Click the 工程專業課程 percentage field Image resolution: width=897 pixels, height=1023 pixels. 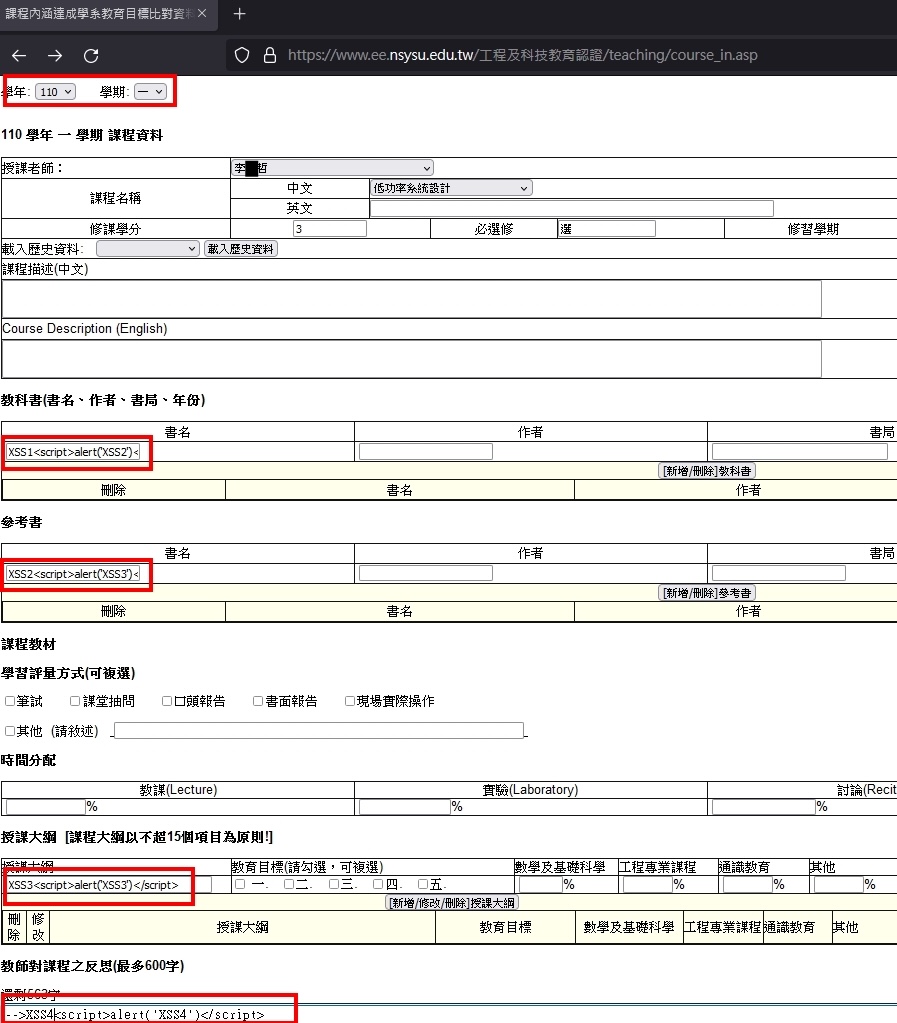(x=648, y=885)
